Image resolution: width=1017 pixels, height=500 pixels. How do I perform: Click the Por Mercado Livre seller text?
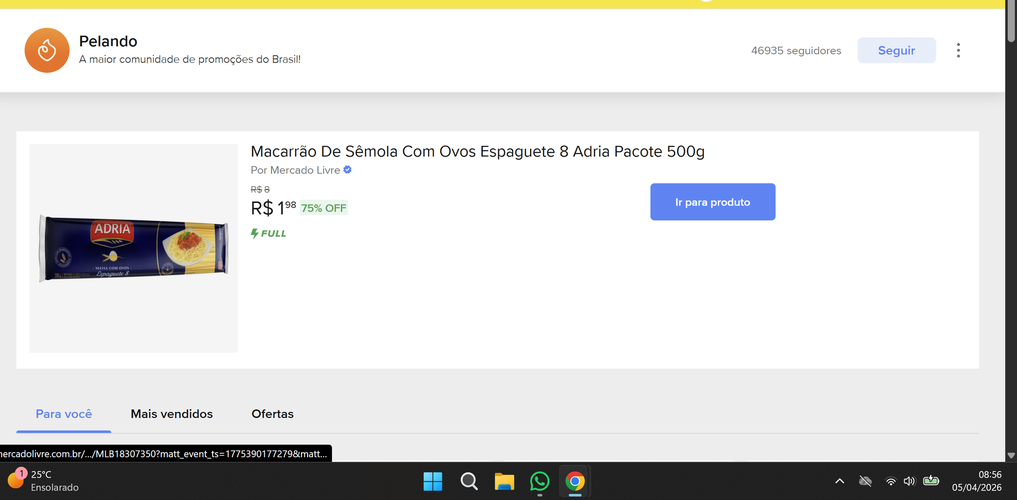click(295, 171)
